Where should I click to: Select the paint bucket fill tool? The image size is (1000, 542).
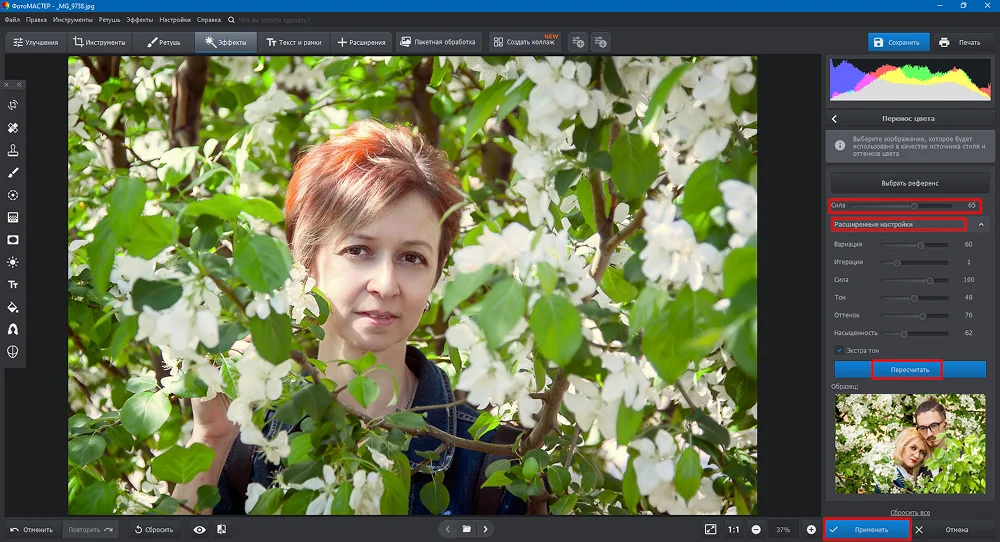(13, 307)
